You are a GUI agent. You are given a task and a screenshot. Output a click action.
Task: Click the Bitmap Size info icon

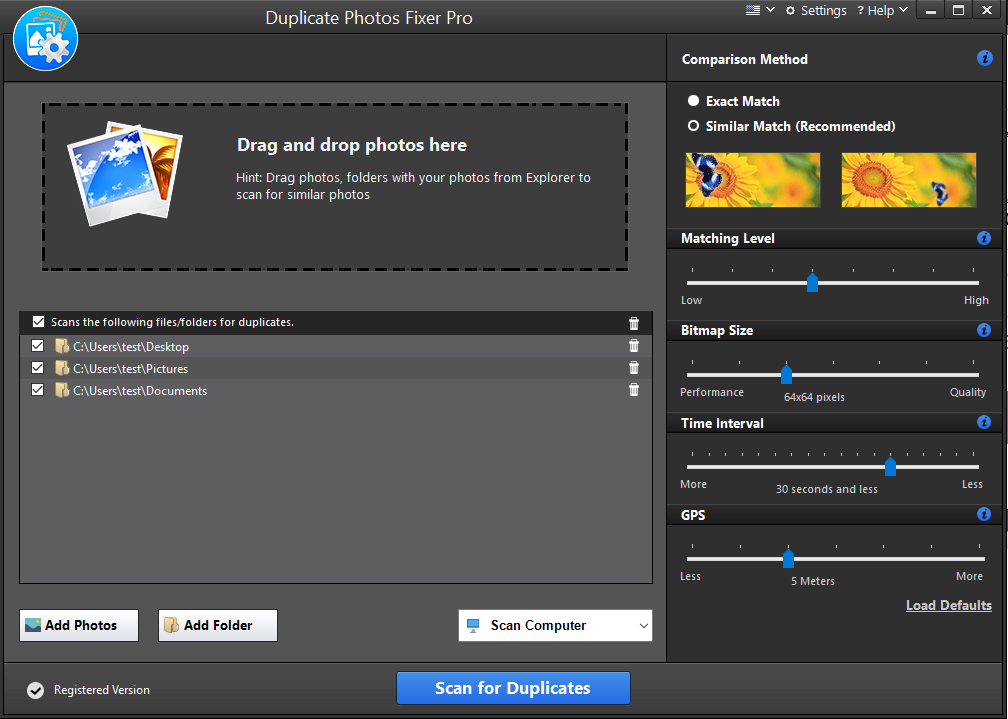983,330
